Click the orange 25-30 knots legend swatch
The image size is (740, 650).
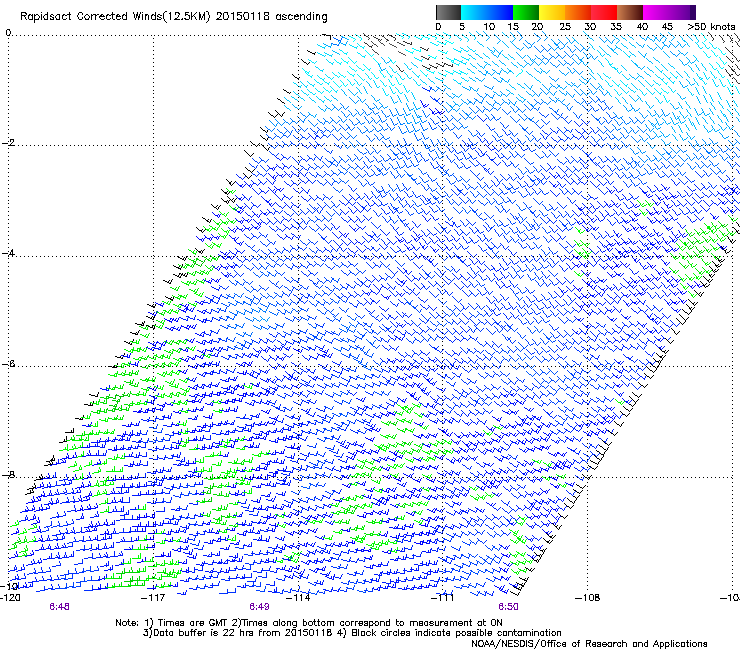point(578,12)
